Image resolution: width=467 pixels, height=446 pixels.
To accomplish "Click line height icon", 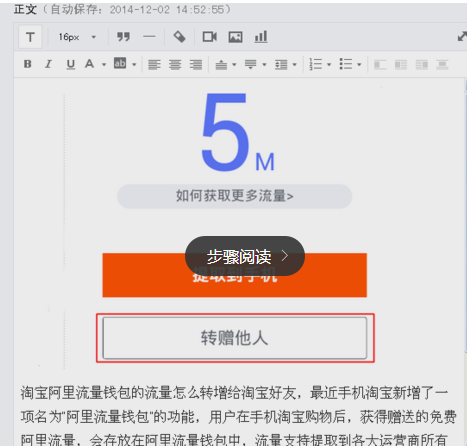I will pos(281,64).
